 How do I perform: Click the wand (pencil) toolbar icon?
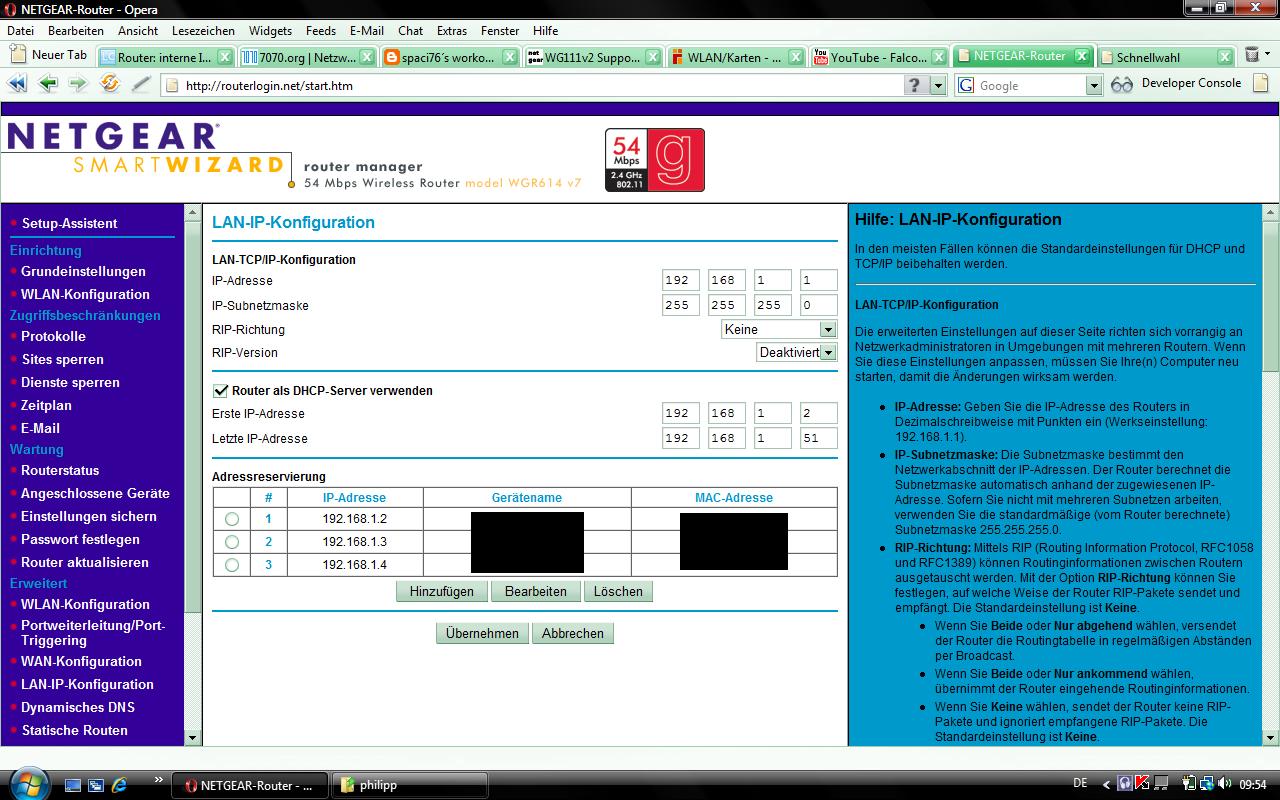point(141,85)
